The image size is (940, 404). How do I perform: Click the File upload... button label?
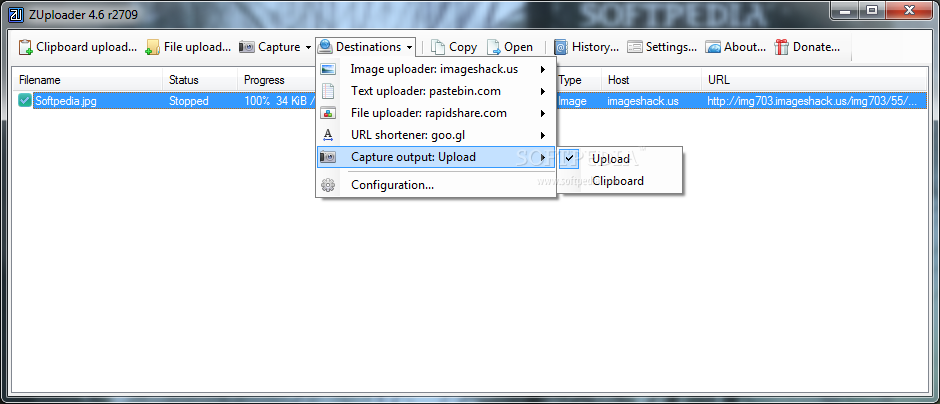[197, 47]
